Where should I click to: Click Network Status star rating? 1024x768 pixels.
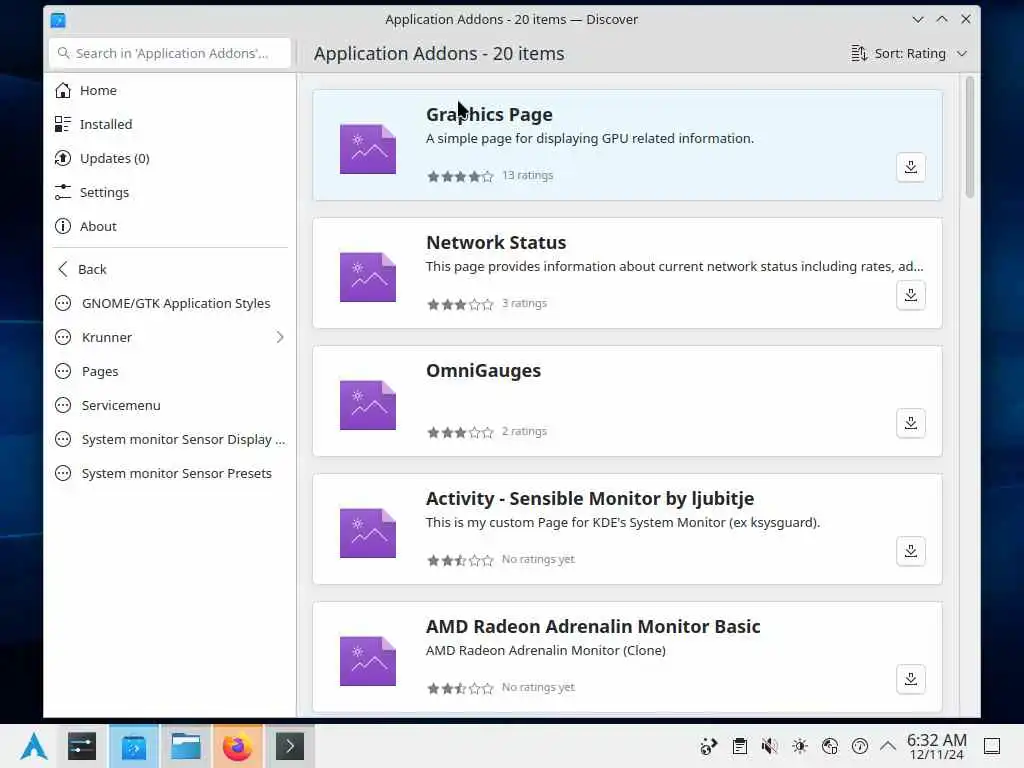click(460, 304)
